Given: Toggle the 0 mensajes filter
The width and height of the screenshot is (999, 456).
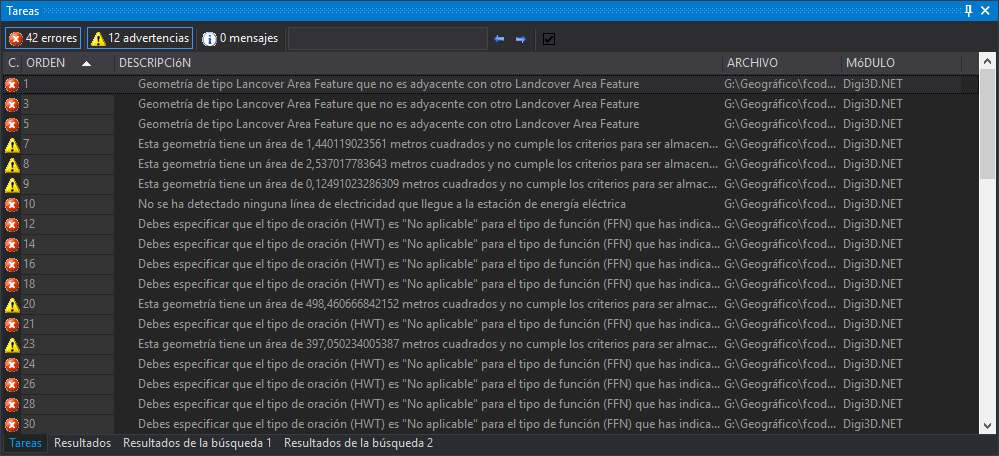Looking at the screenshot, I should tap(240, 38).
